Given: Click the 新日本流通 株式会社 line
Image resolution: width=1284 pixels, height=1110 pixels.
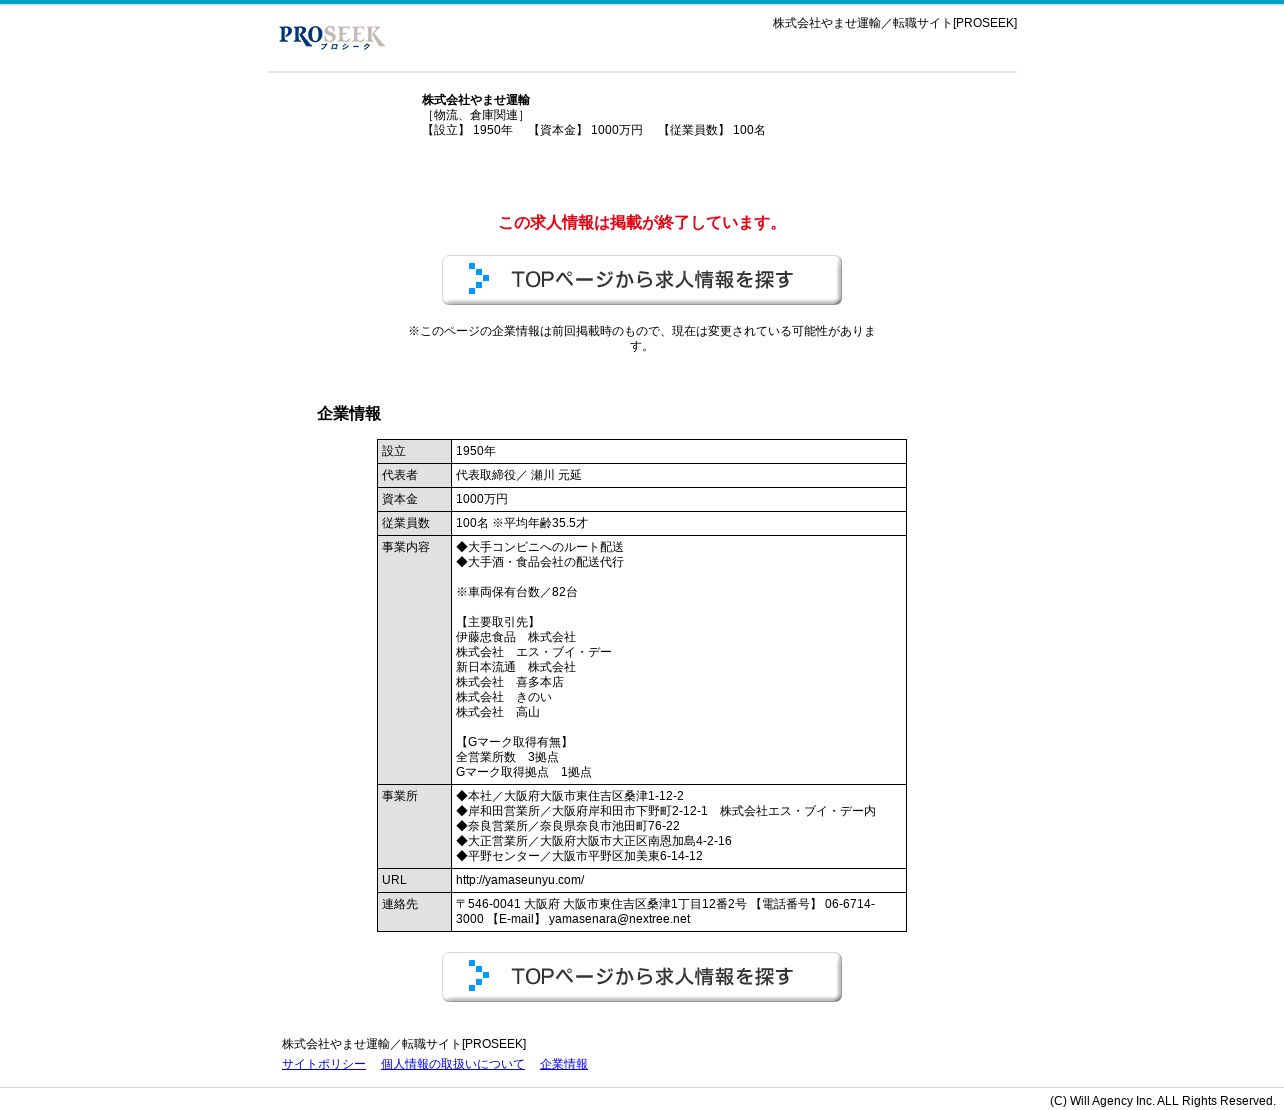Looking at the screenshot, I should click(x=516, y=667).
